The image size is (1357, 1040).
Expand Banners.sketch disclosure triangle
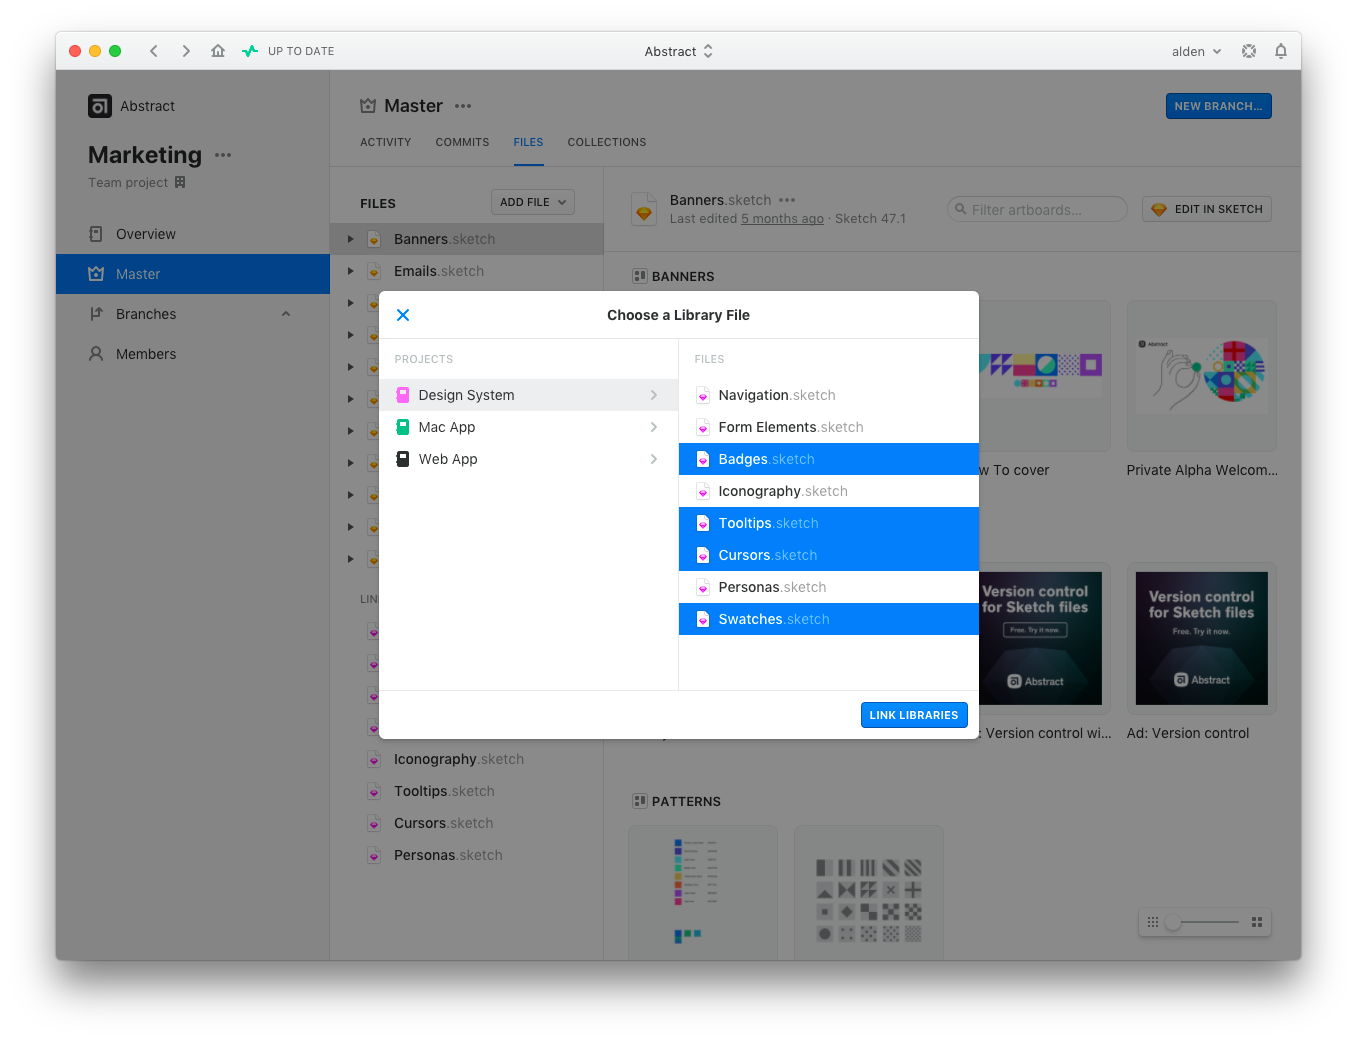click(x=351, y=239)
